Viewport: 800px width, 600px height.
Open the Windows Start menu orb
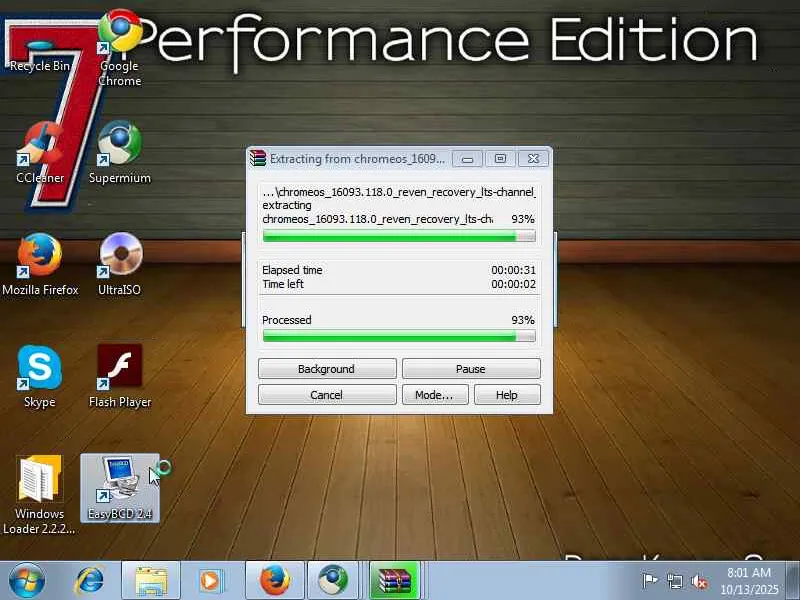(27, 581)
